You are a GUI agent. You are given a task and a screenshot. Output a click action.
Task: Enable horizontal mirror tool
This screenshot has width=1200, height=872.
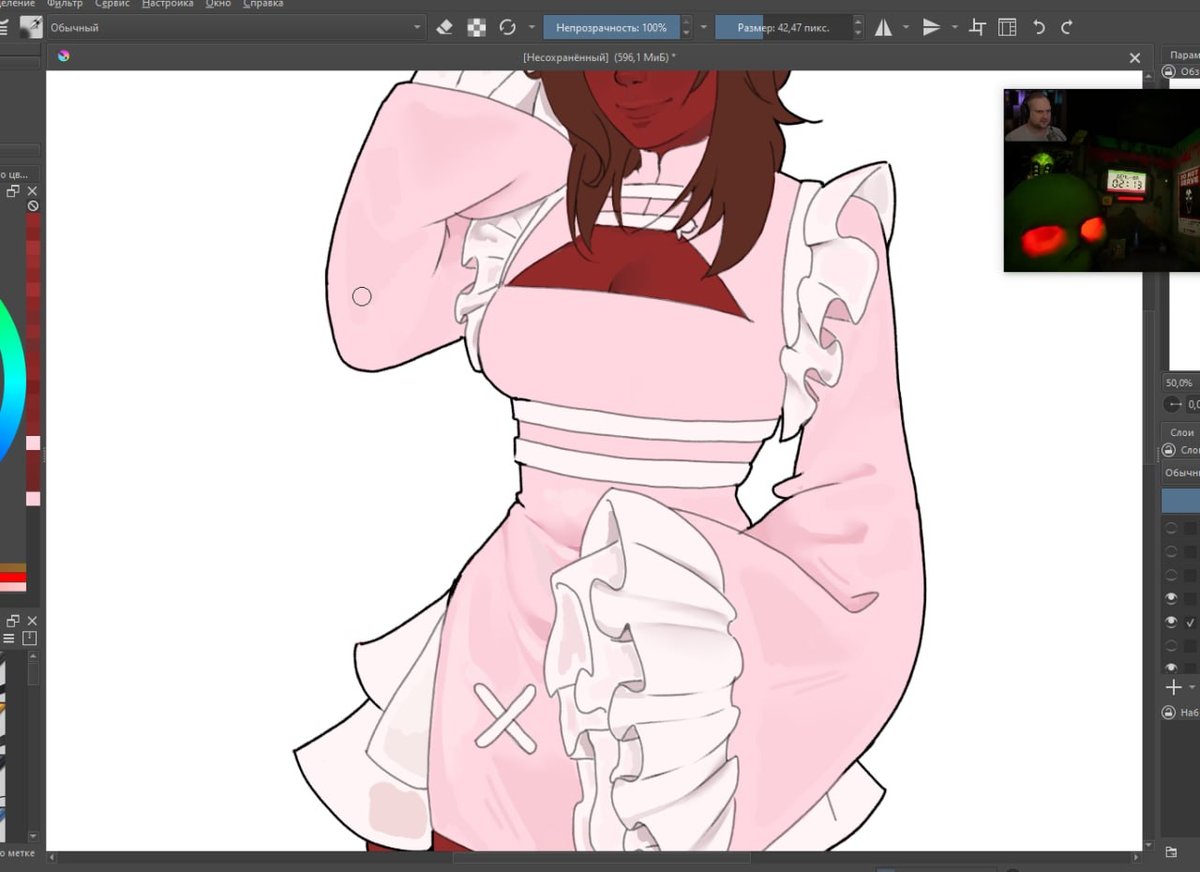(883, 27)
